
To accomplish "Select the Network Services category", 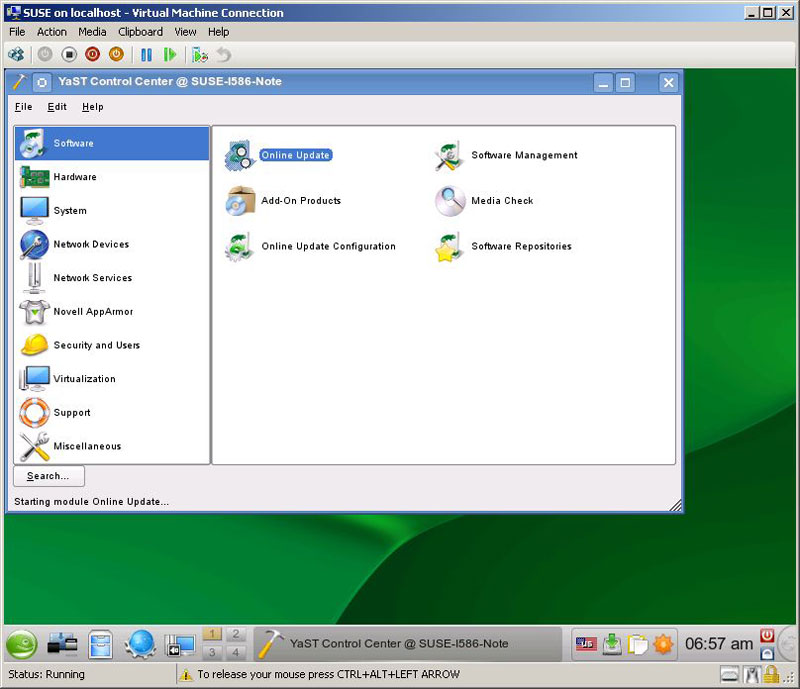I will [x=112, y=278].
